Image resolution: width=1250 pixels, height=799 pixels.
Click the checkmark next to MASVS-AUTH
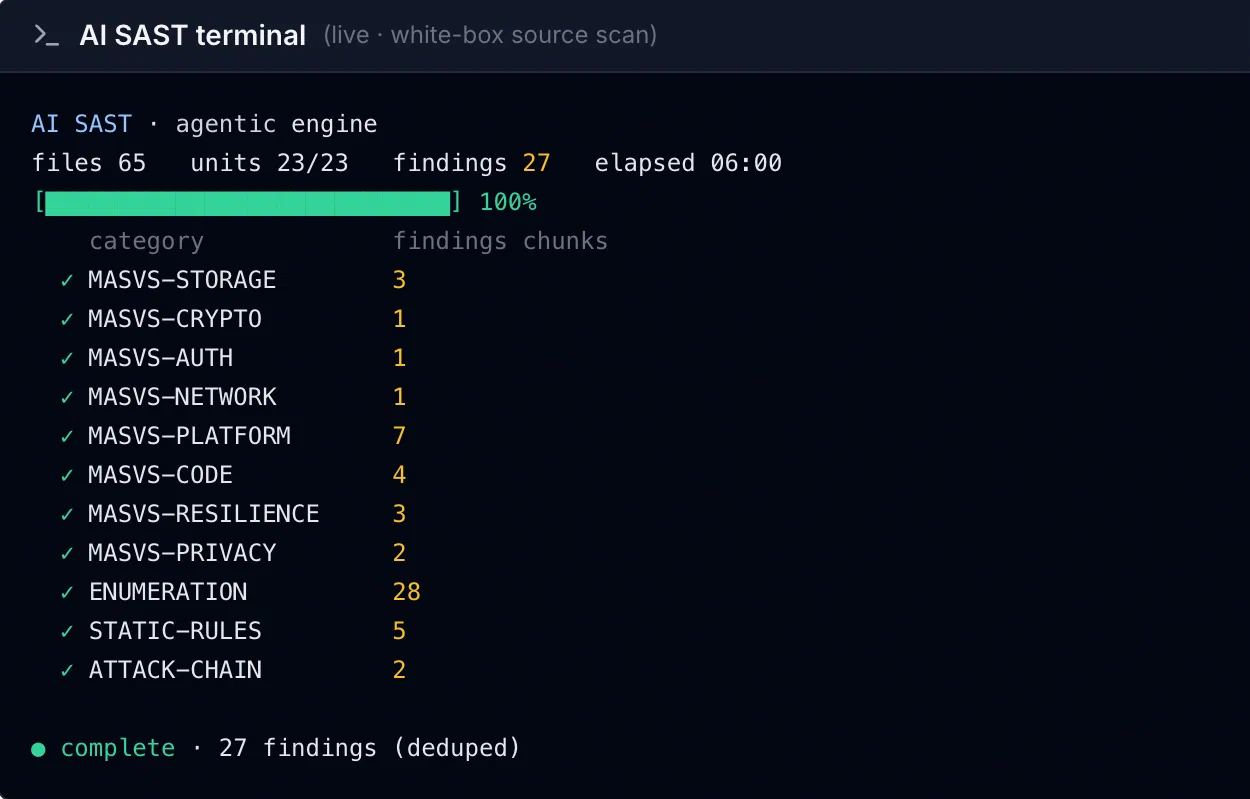pyautogui.click(x=67, y=359)
